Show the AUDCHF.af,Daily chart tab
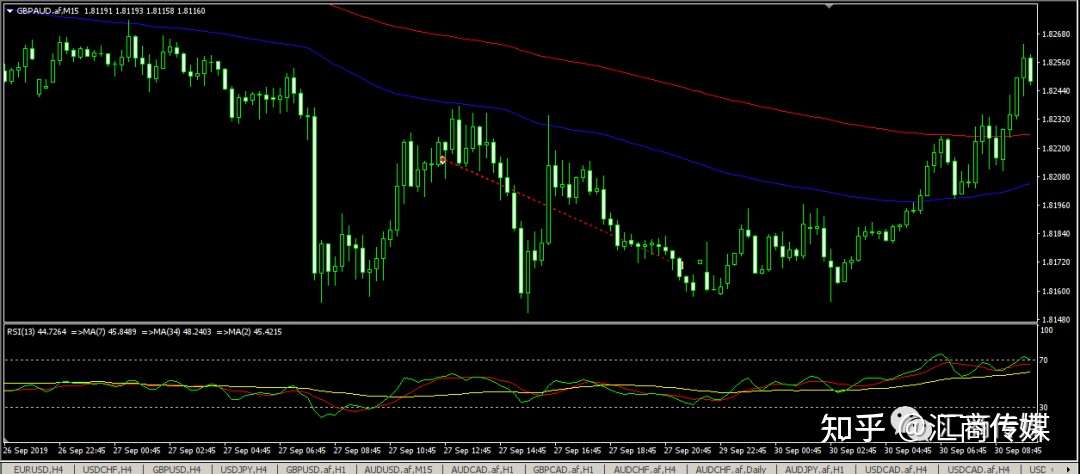 732,469
